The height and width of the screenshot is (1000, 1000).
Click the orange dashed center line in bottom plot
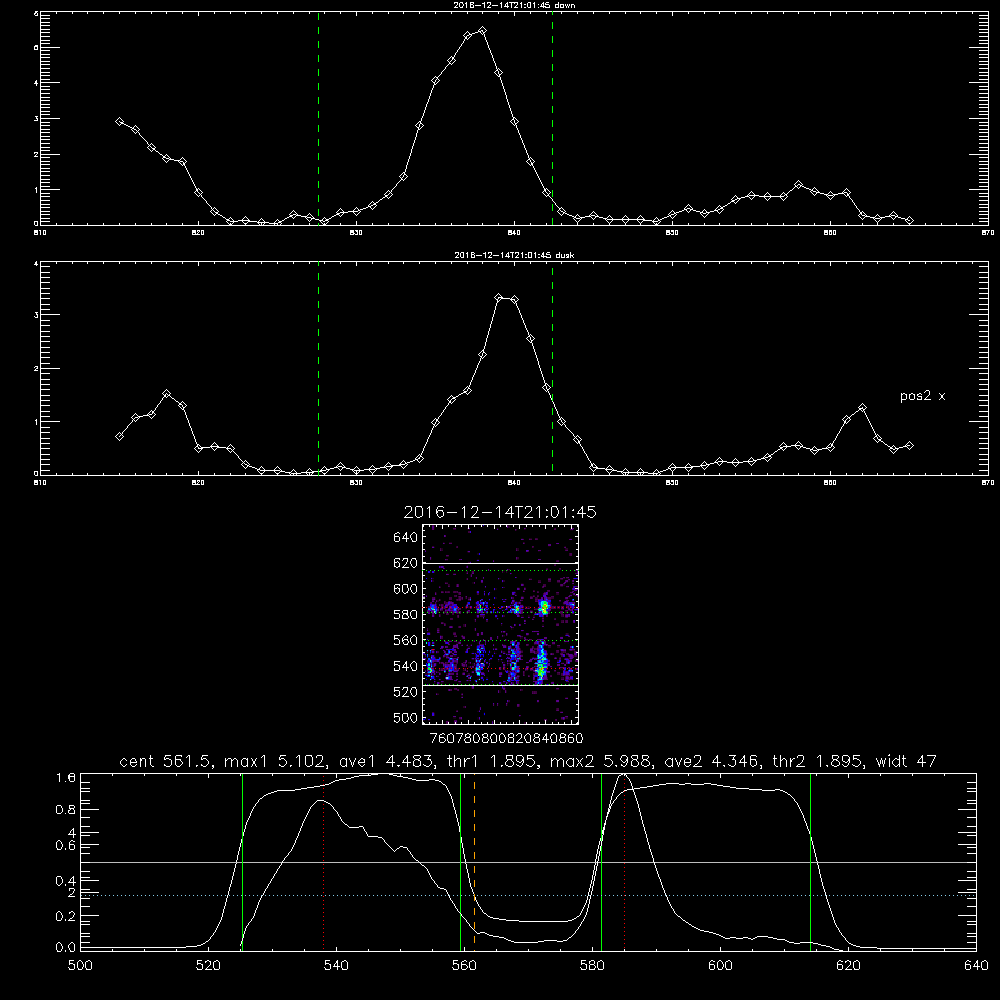[474, 861]
